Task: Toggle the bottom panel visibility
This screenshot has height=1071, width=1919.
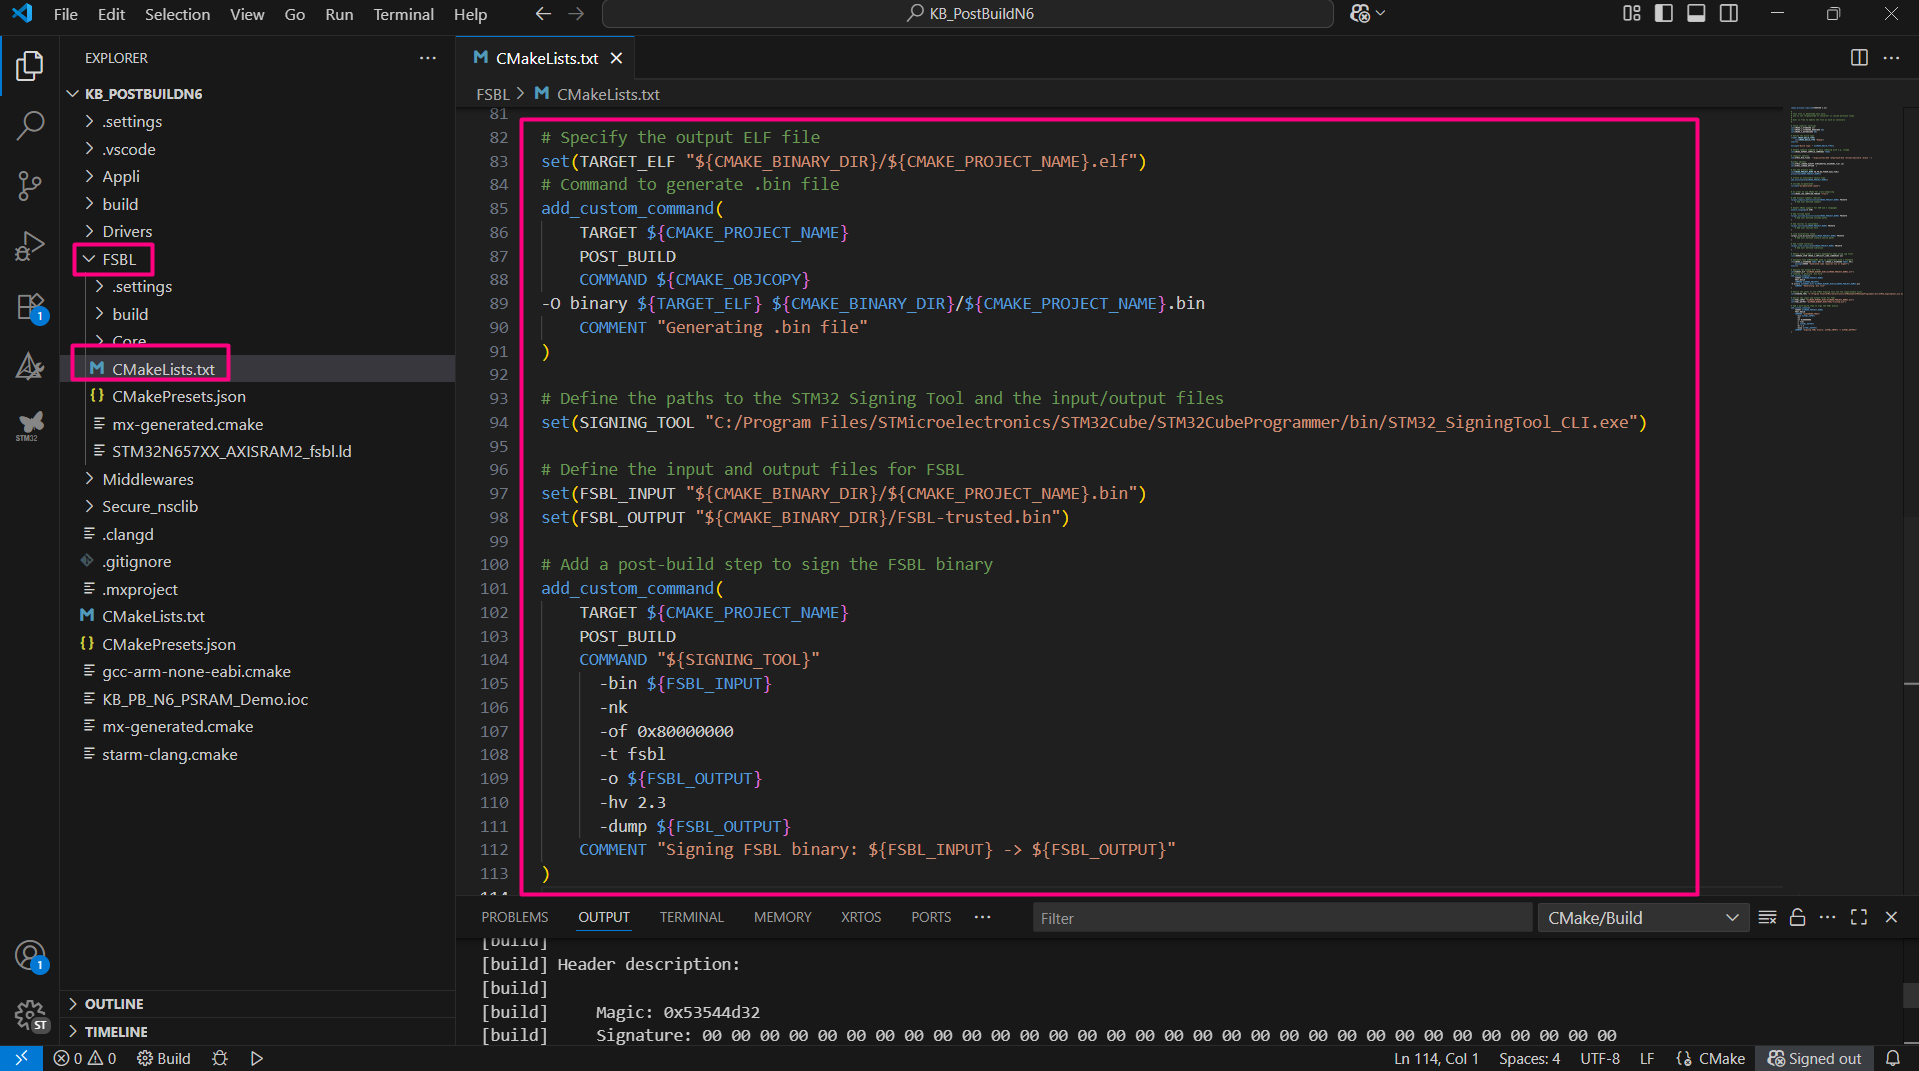Action: pyautogui.click(x=1696, y=14)
